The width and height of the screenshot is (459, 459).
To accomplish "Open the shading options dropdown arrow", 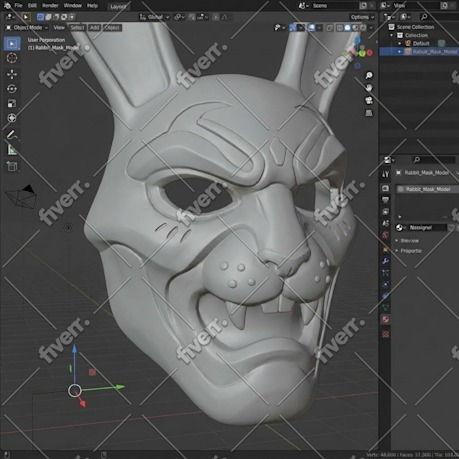I will [x=371, y=28].
